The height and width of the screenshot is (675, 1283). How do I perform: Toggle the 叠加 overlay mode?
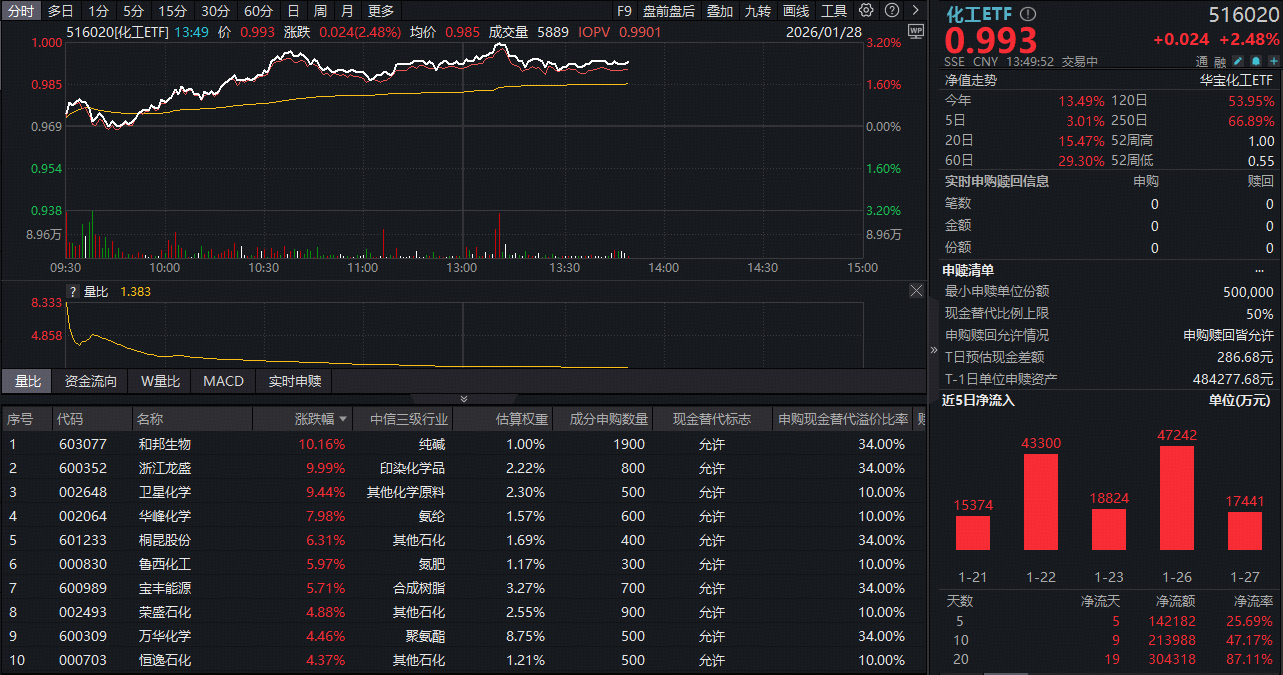click(722, 11)
